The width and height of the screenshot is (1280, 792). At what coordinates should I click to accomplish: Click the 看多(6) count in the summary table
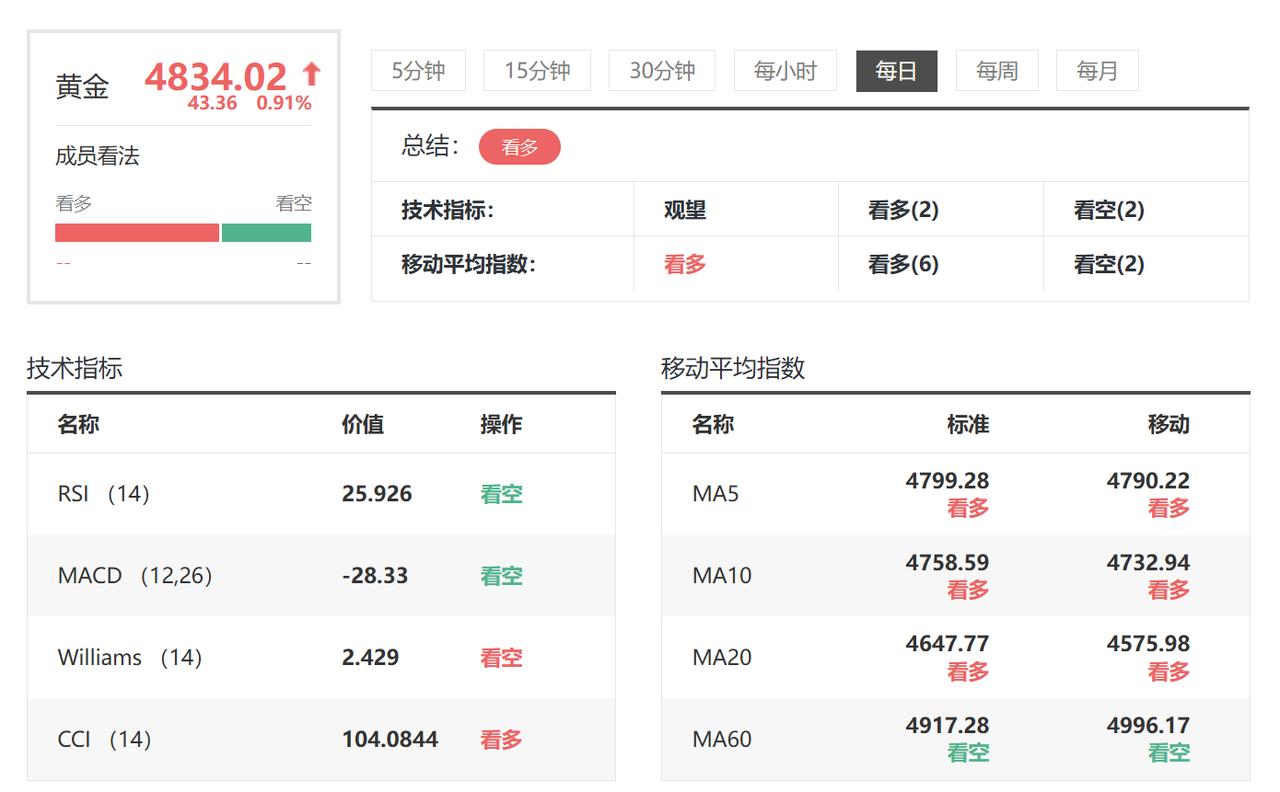click(899, 265)
